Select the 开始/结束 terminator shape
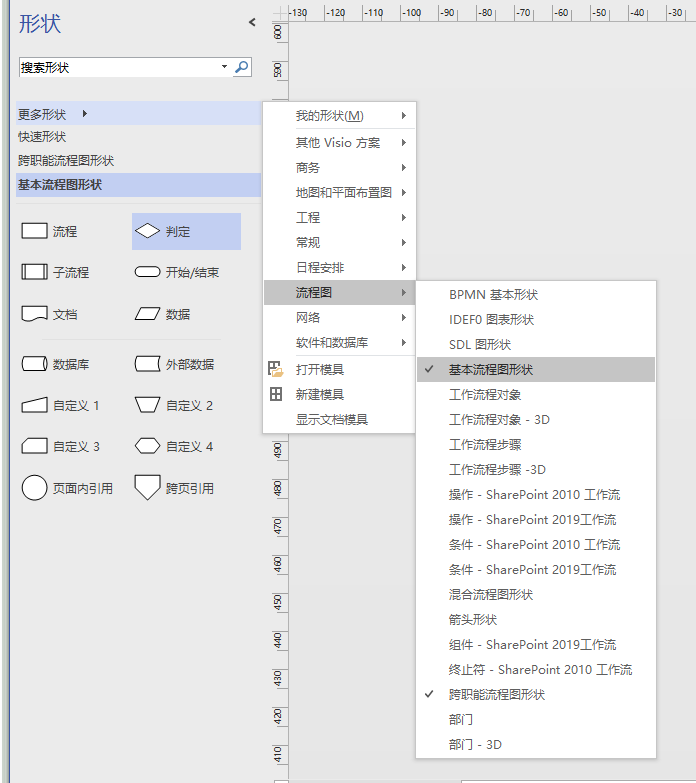The image size is (696, 783). tap(177, 273)
